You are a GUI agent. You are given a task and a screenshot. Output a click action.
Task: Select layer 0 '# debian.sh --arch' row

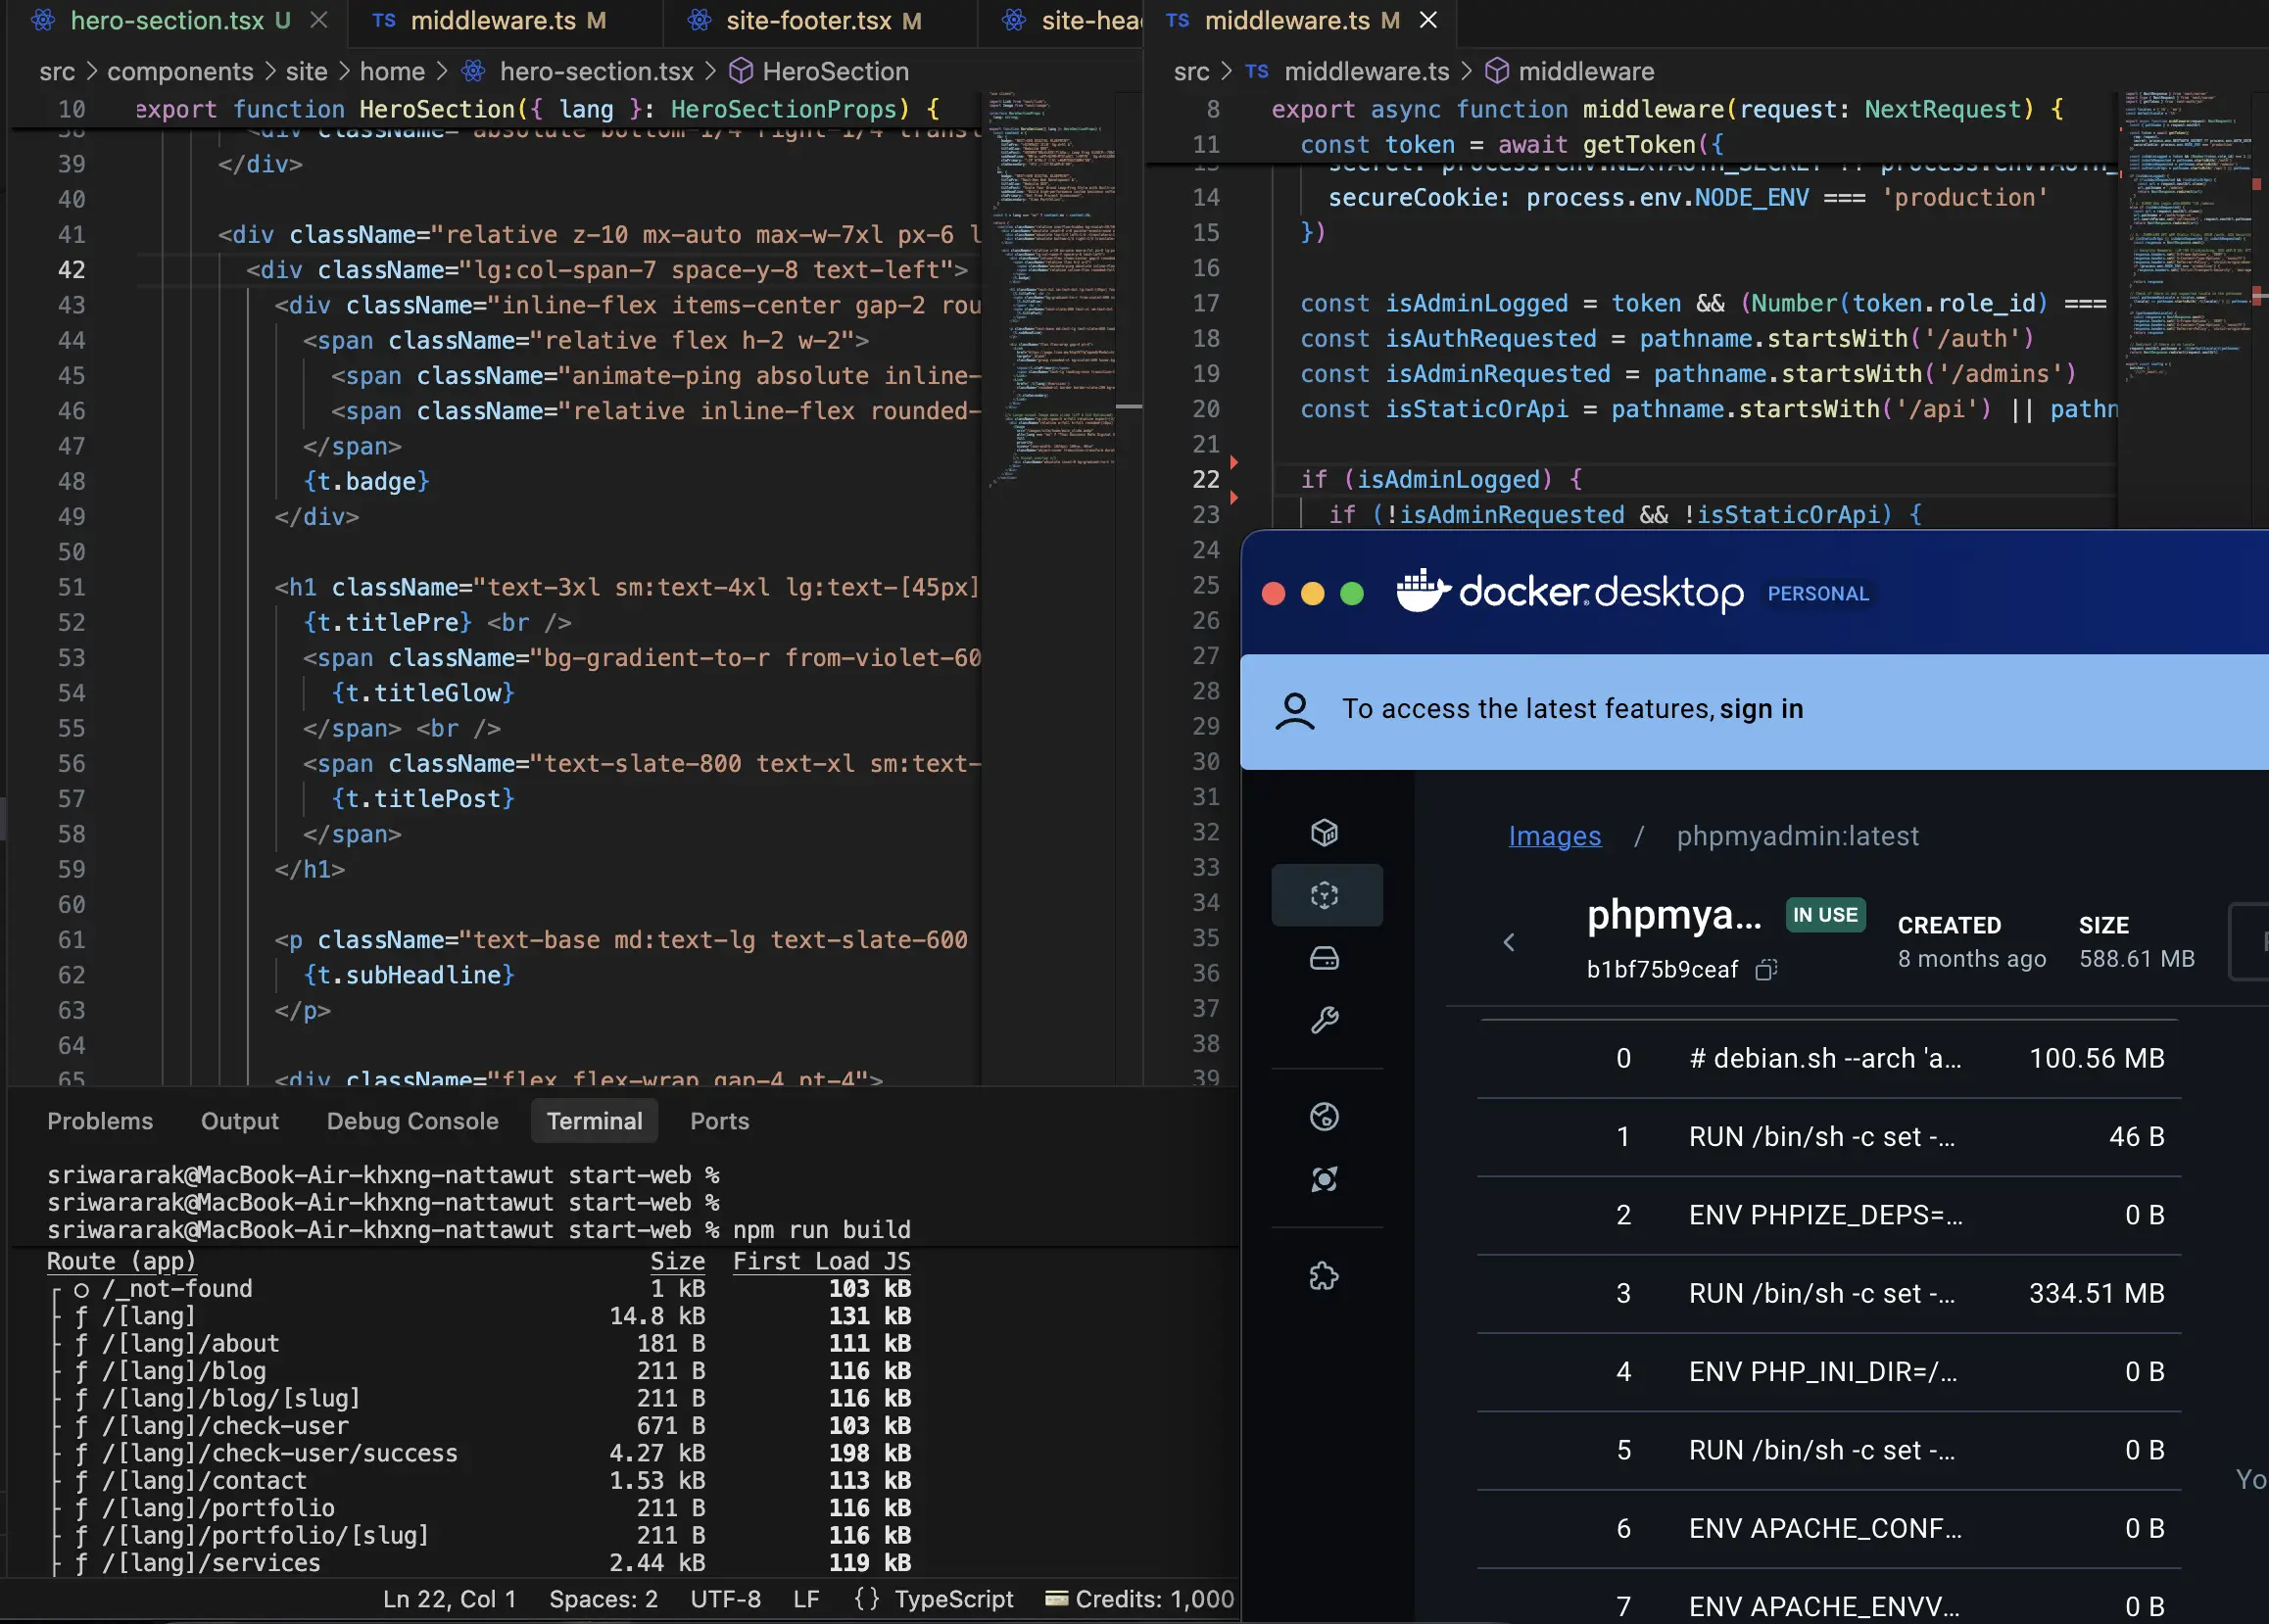(1828, 1058)
